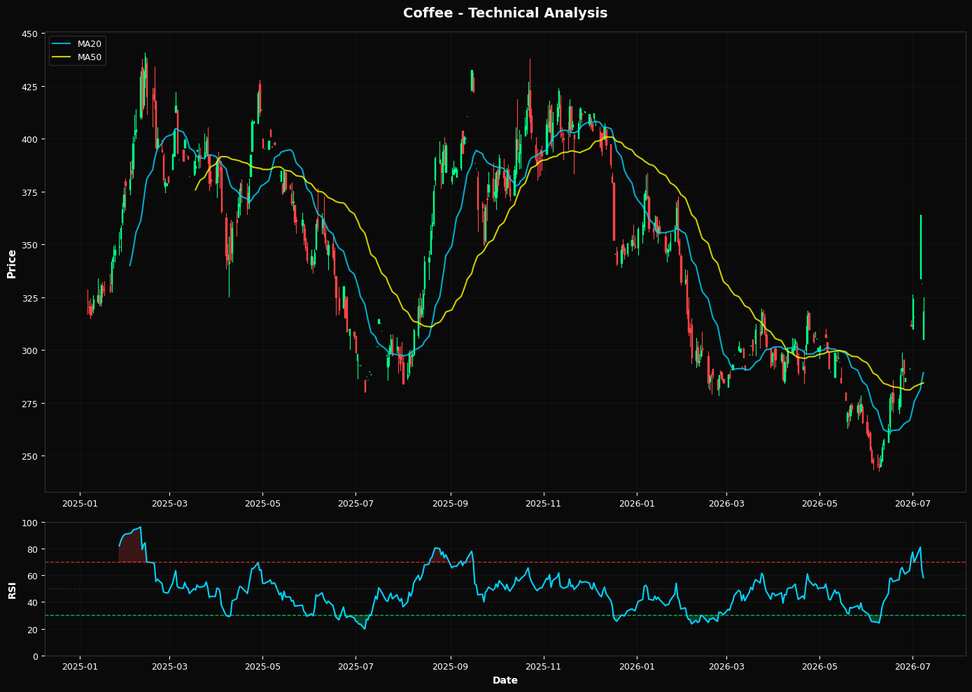
Task: Click 2026-05 date under the price chart
Action: 820,503
